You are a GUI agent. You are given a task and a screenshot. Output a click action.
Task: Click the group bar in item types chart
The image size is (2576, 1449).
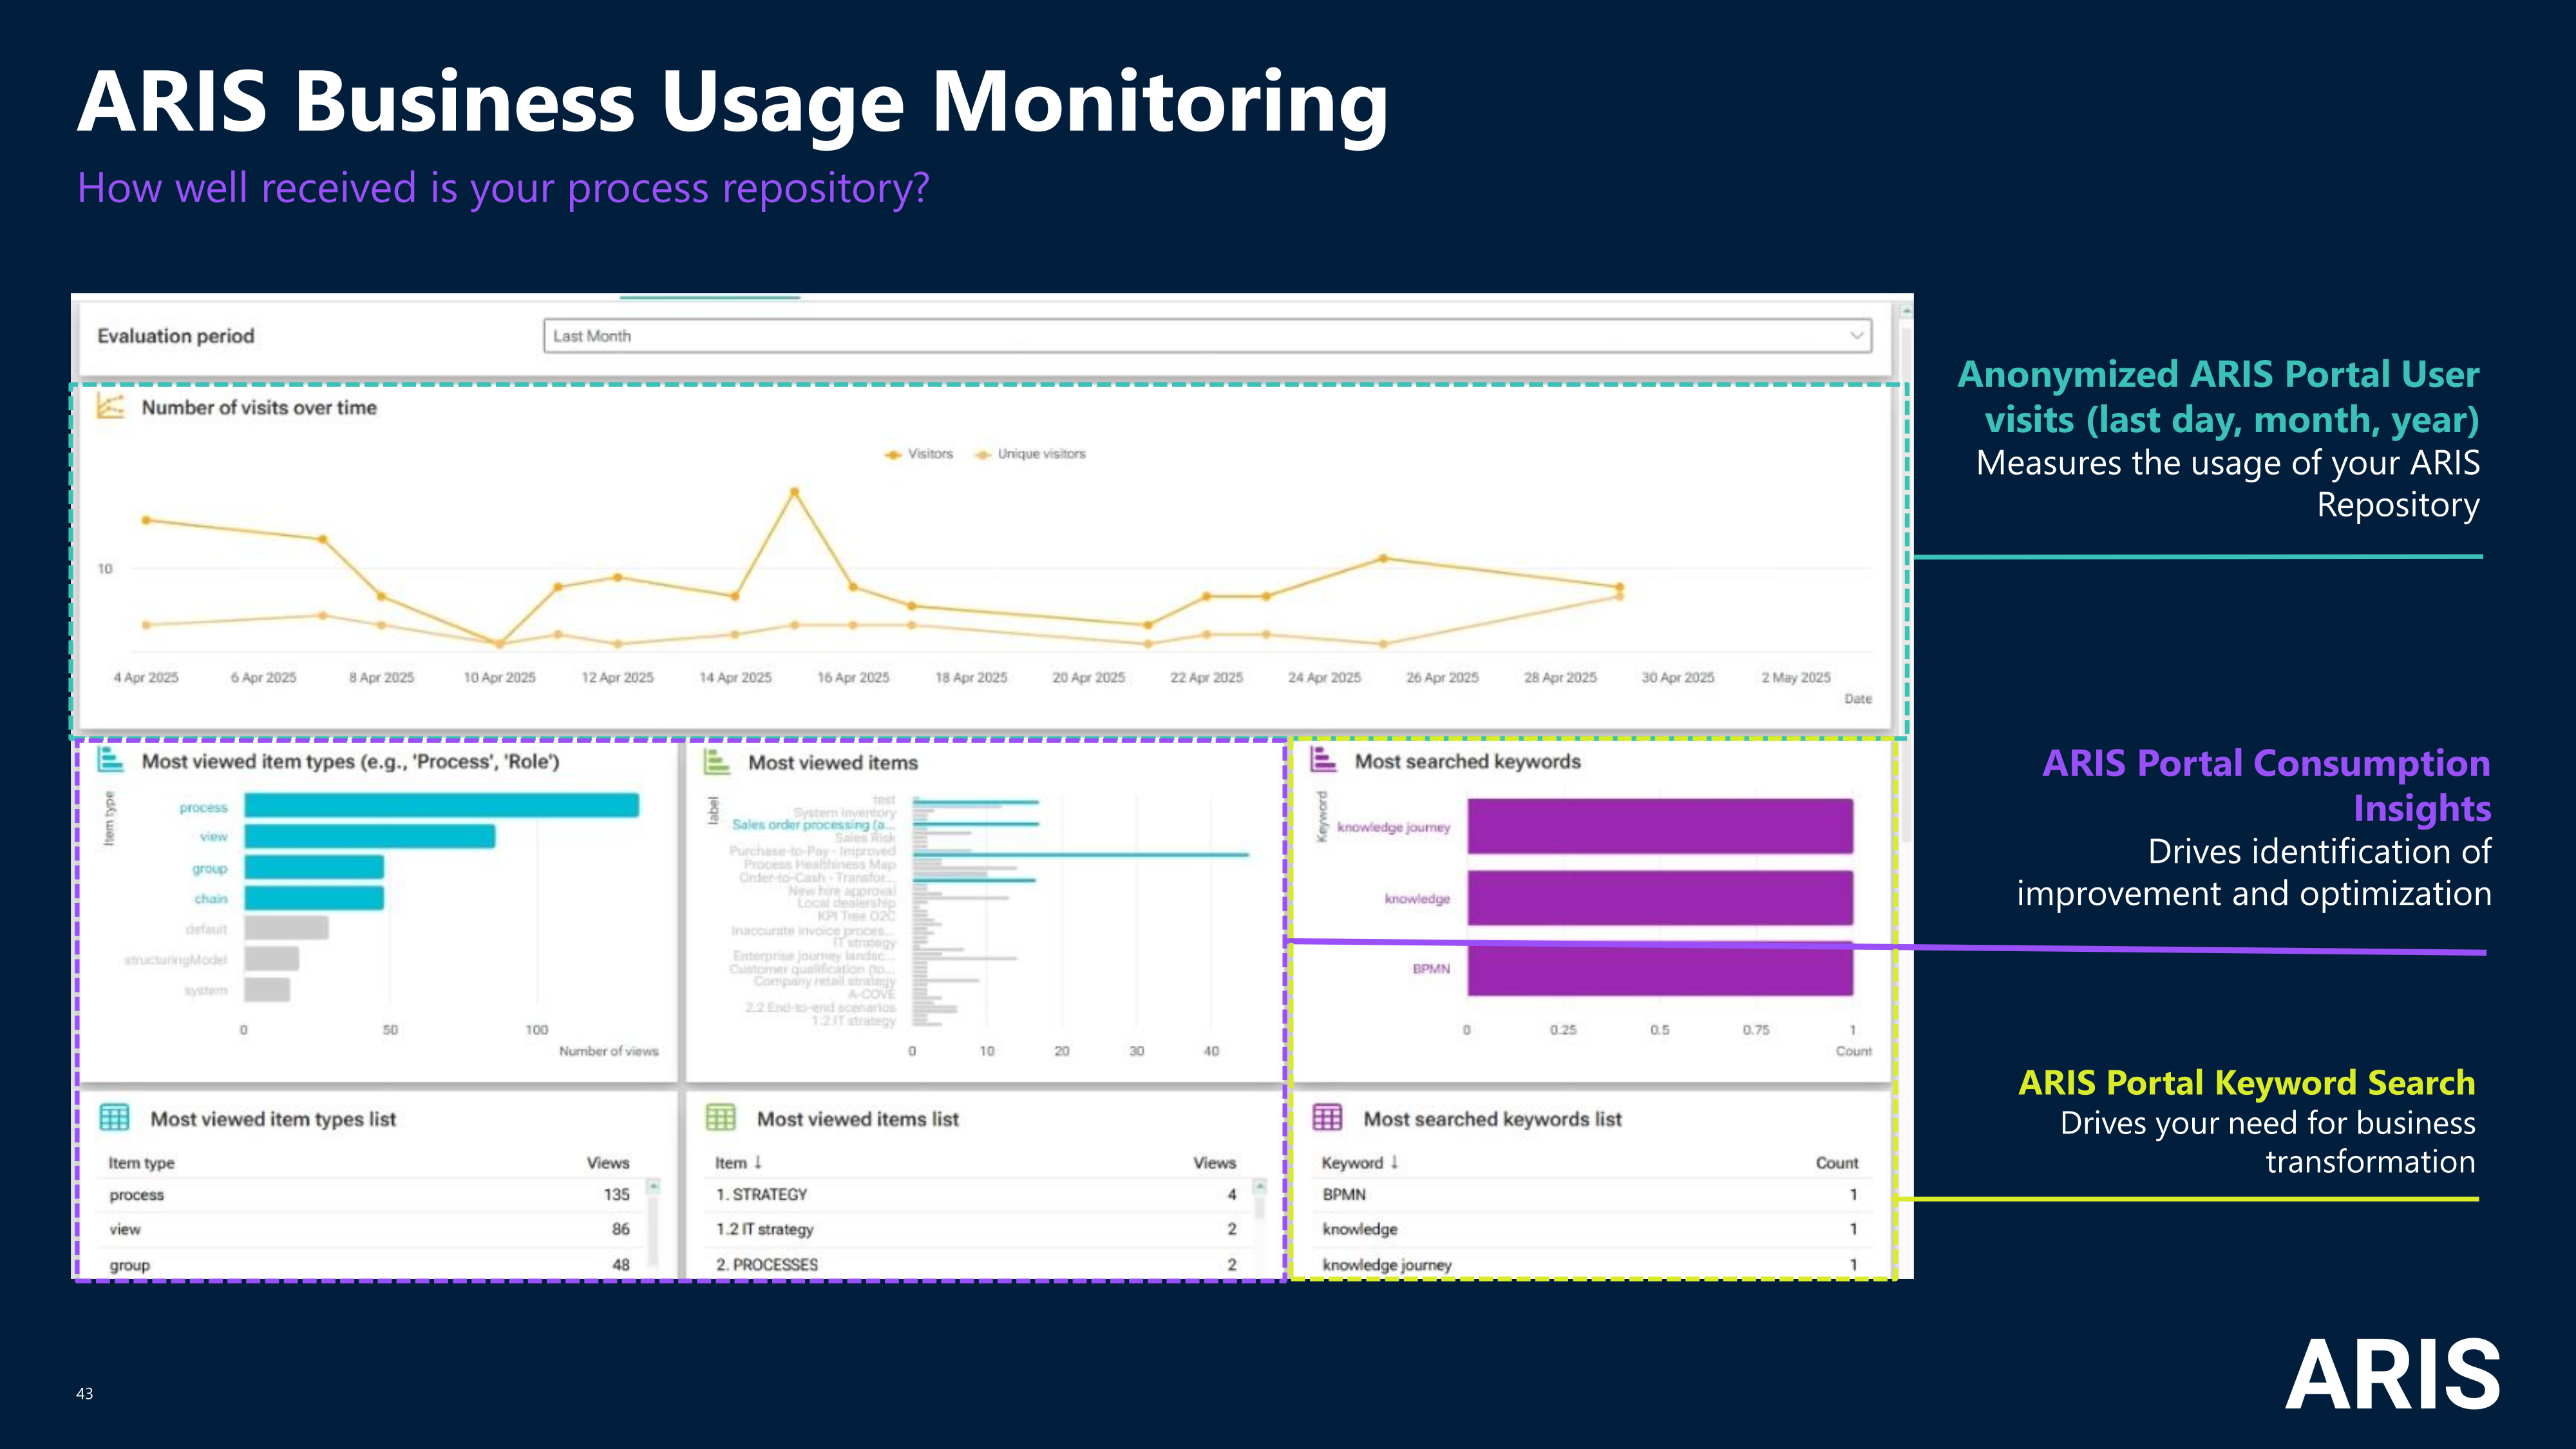(x=314, y=868)
